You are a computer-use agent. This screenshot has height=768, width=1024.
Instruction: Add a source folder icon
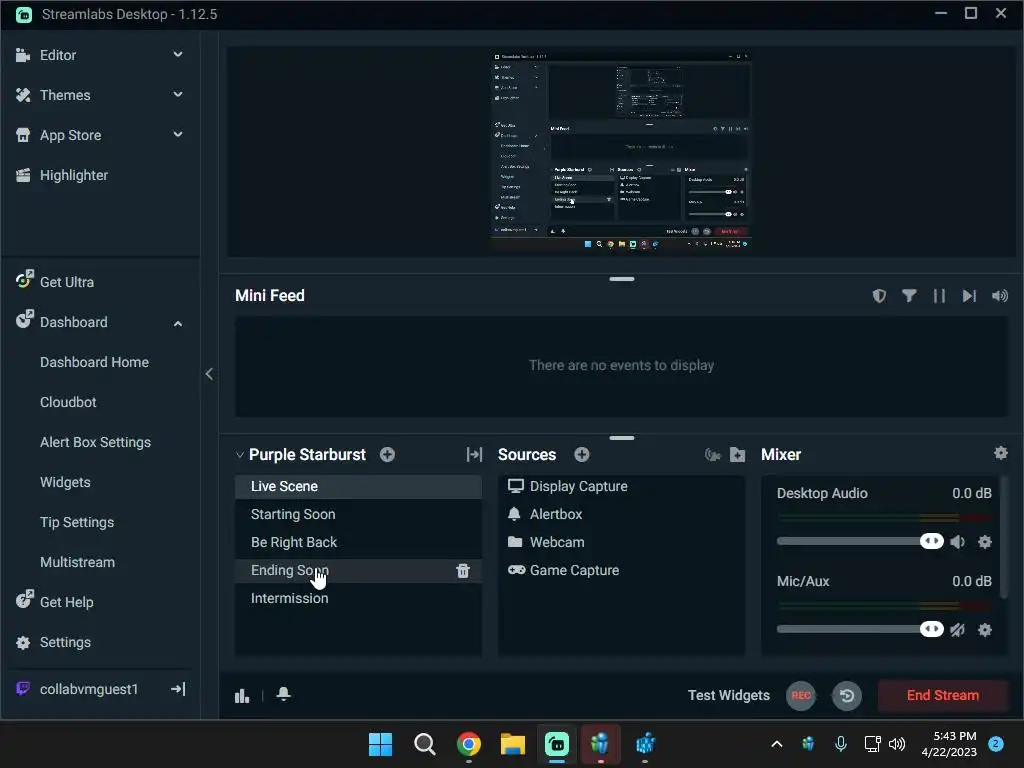(x=737, y=455)
